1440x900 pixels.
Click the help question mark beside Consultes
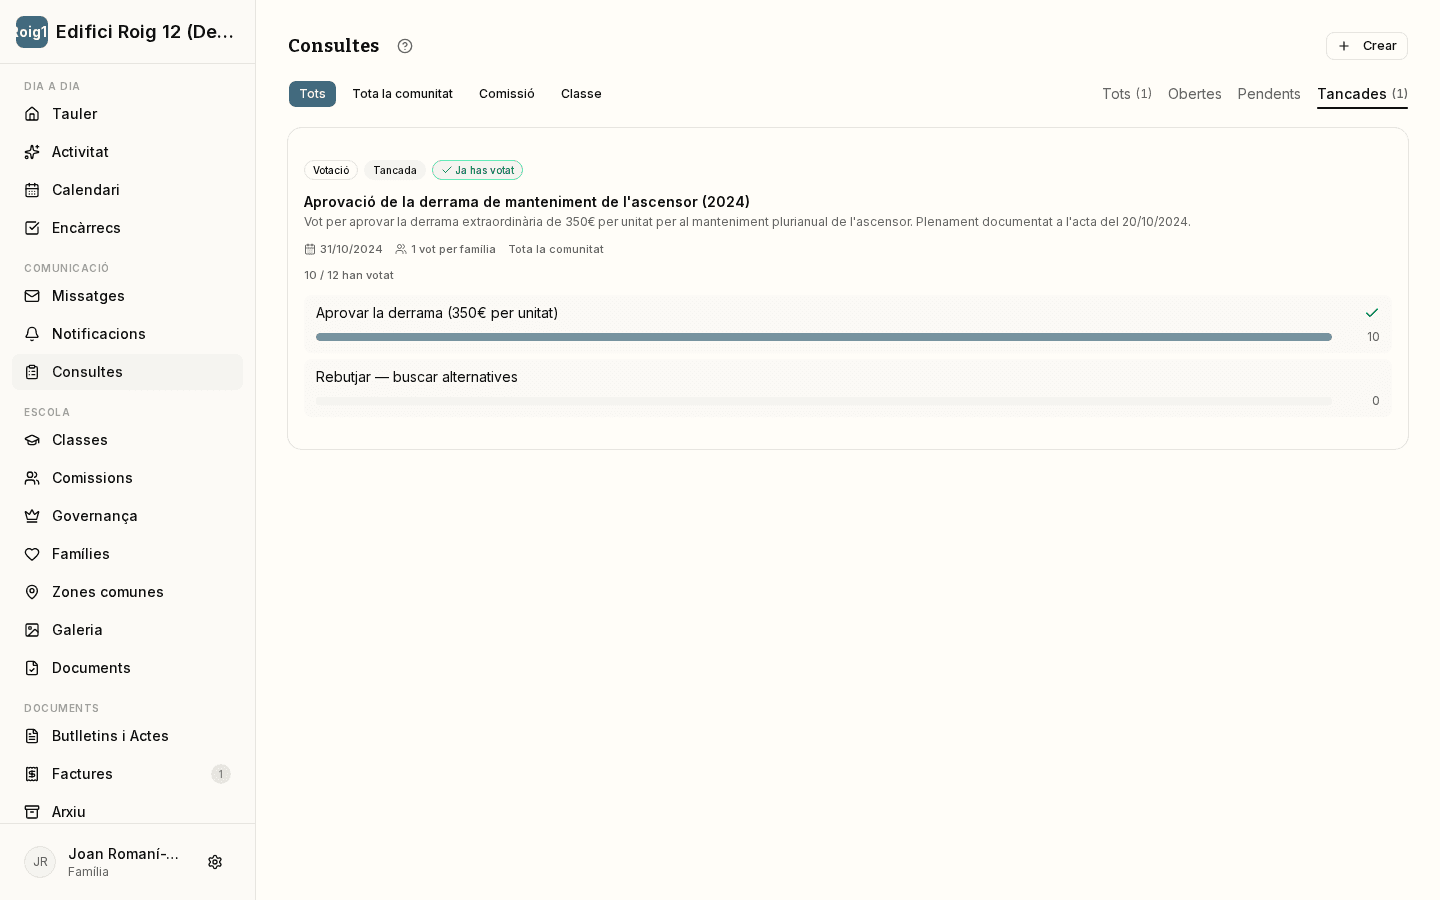pyautogui.click(x=405, y=46)
